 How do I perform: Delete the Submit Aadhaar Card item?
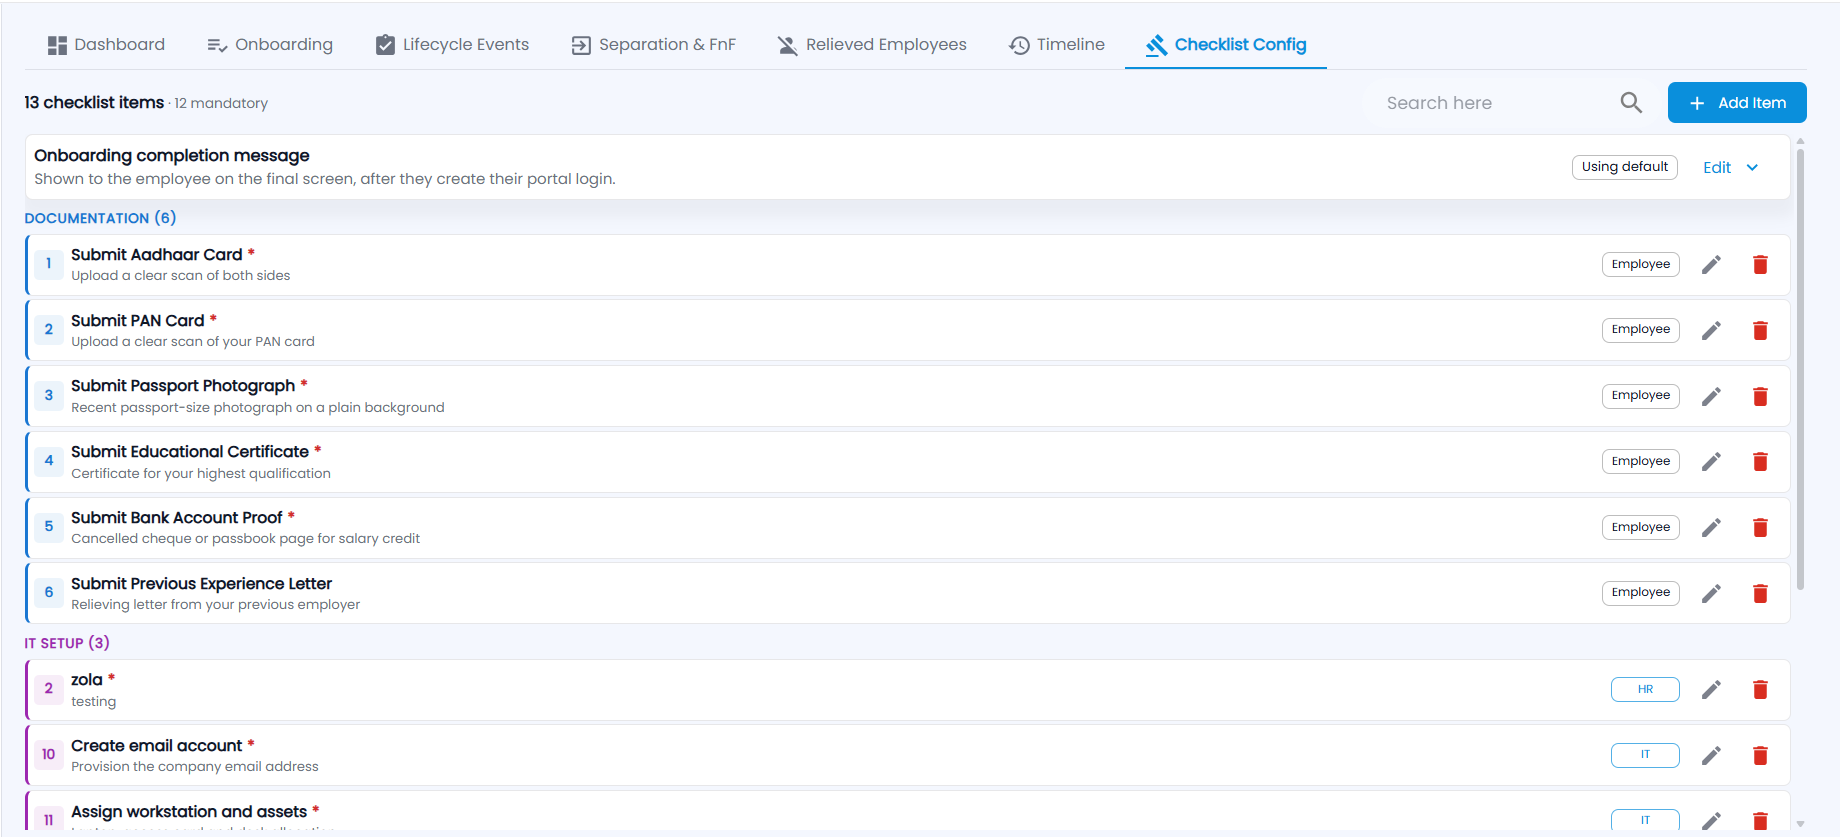1761,265
